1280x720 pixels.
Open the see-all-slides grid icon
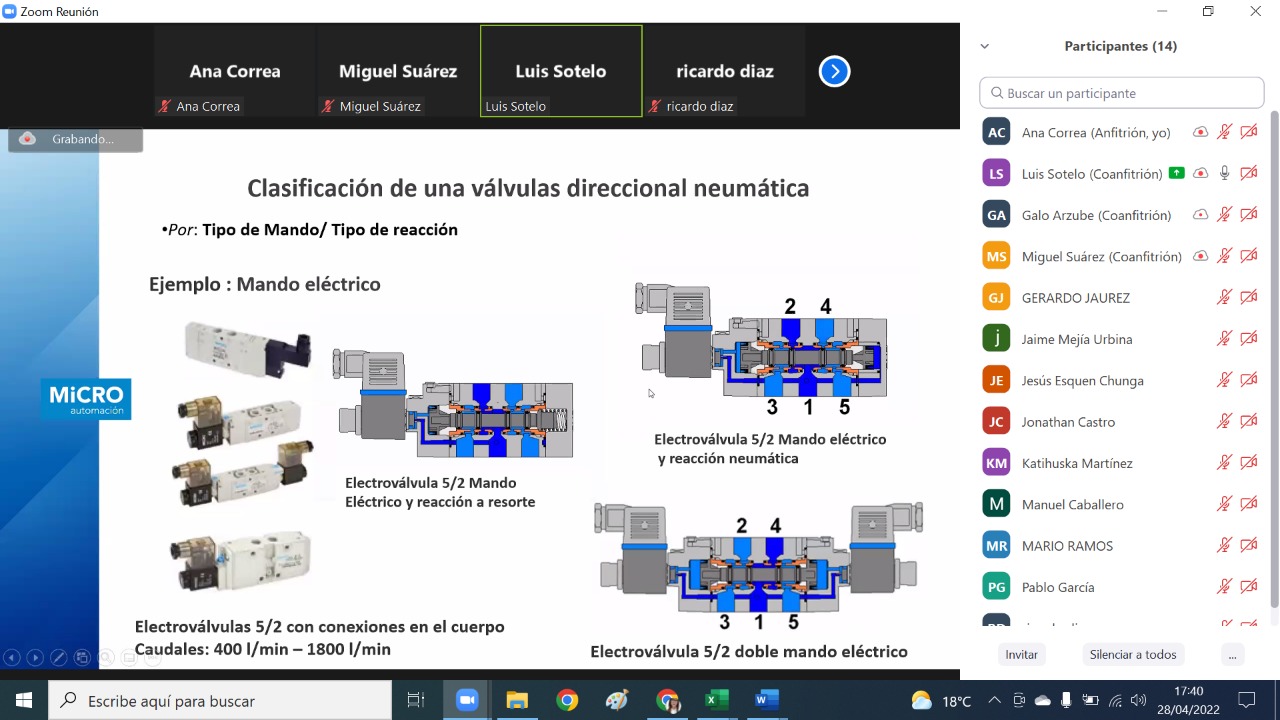click(83, 657)
